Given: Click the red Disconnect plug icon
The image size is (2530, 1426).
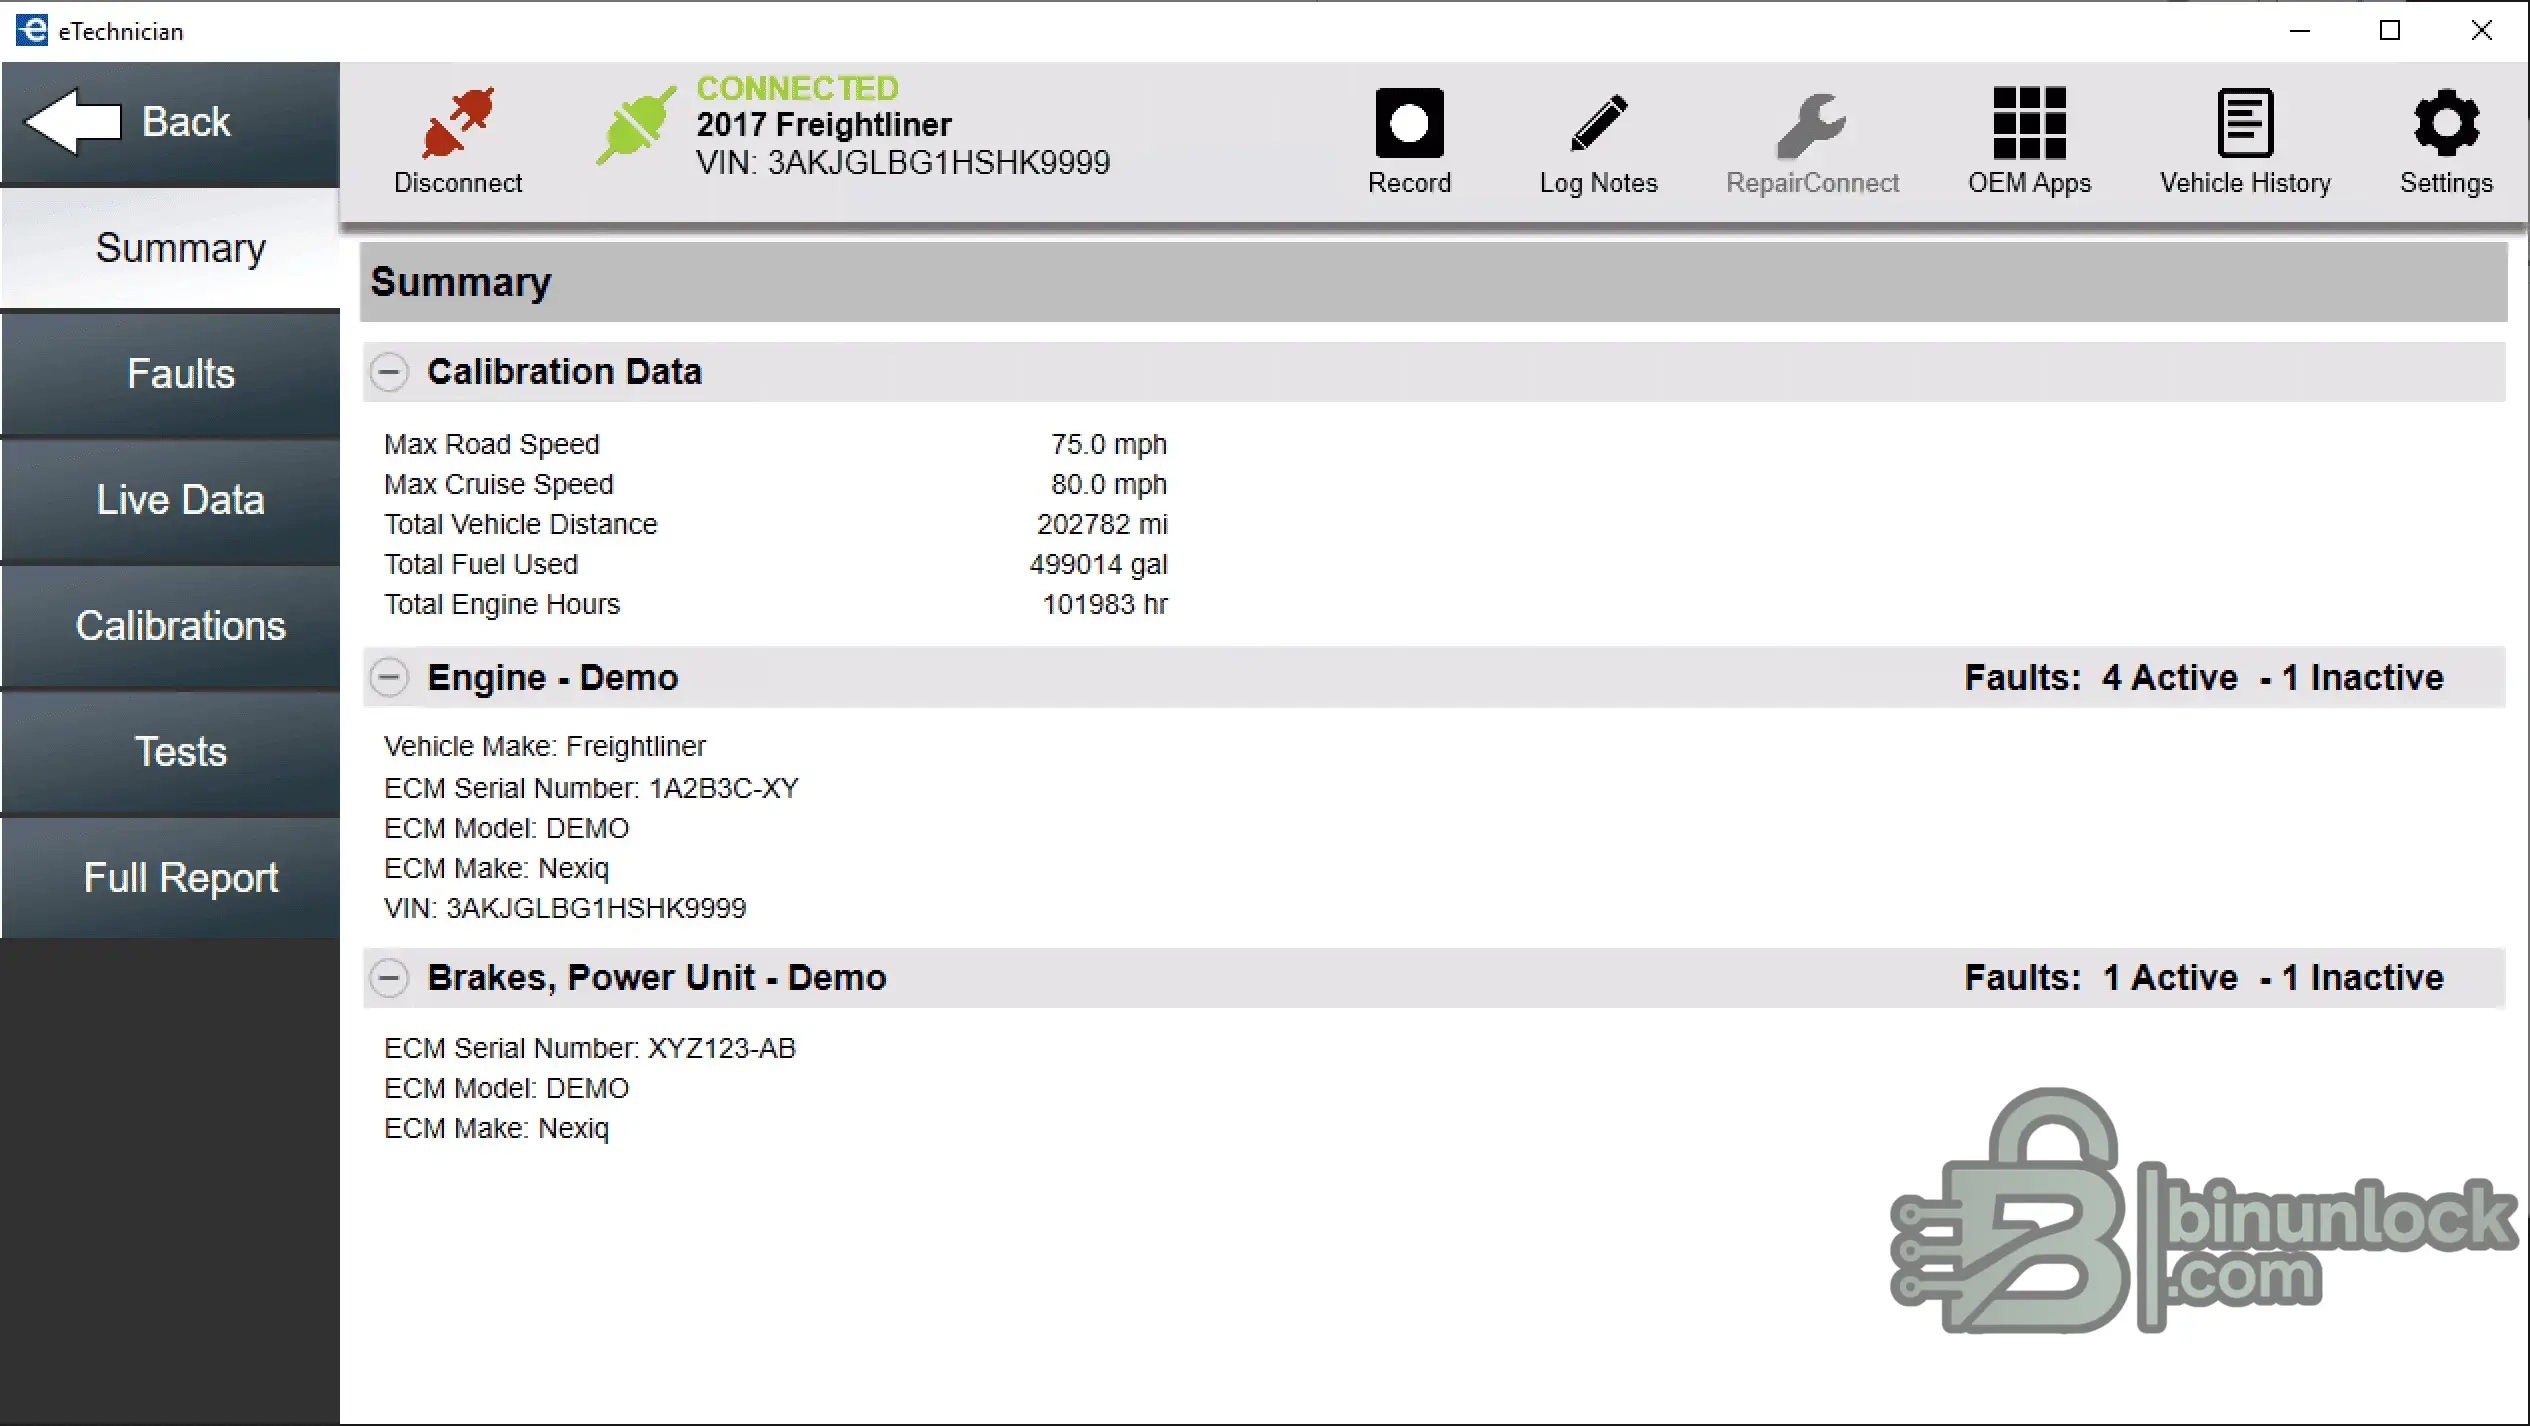Looking at the screenshot, I should point(458,123).
